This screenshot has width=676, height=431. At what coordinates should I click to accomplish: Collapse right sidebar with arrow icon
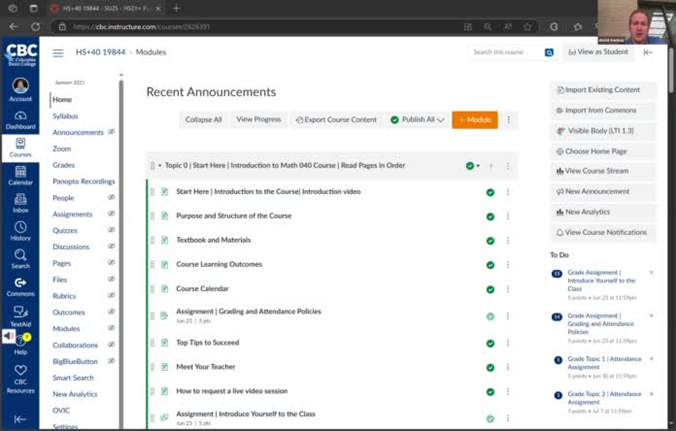point(648,52)
